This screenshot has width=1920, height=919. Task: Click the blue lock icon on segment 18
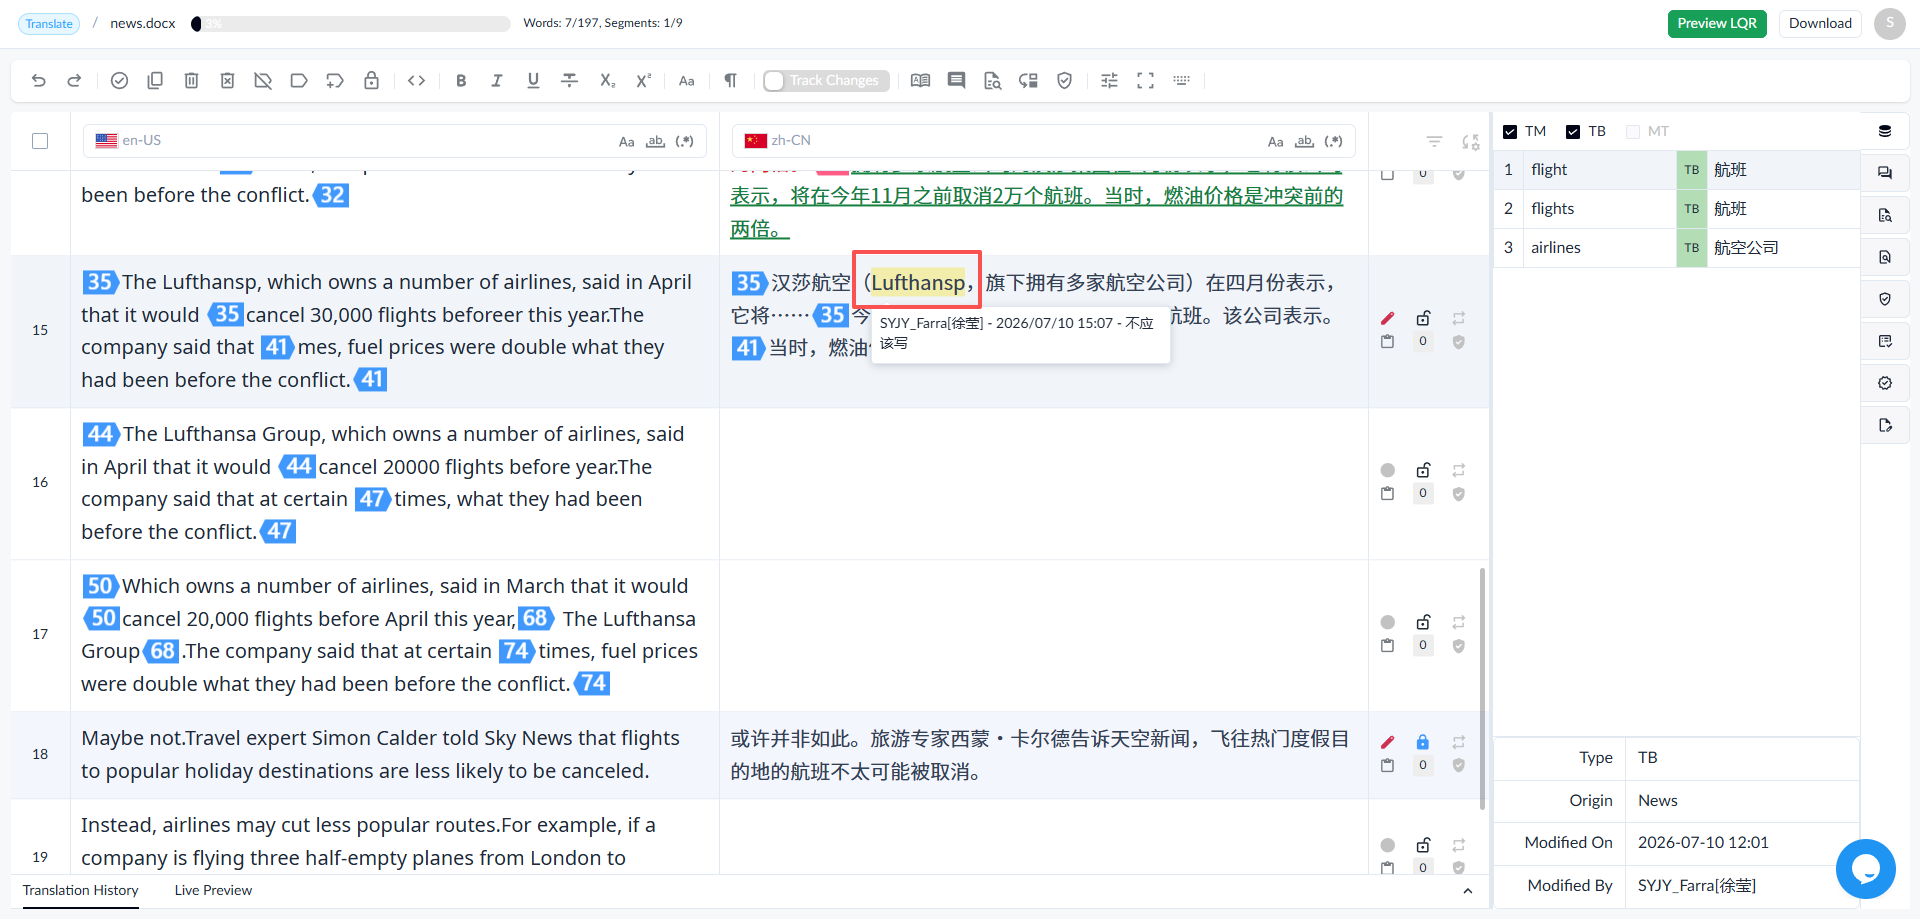tap(1423, 742)
